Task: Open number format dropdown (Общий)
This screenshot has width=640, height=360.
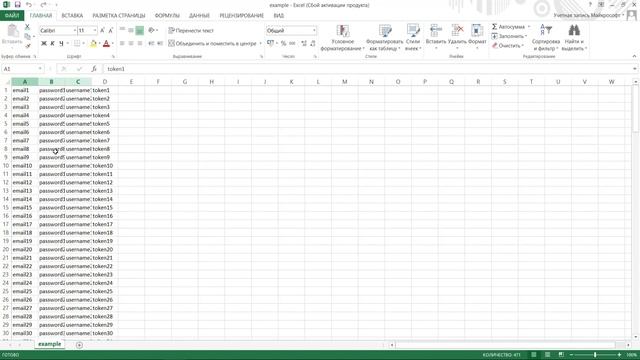Action: 314,31
